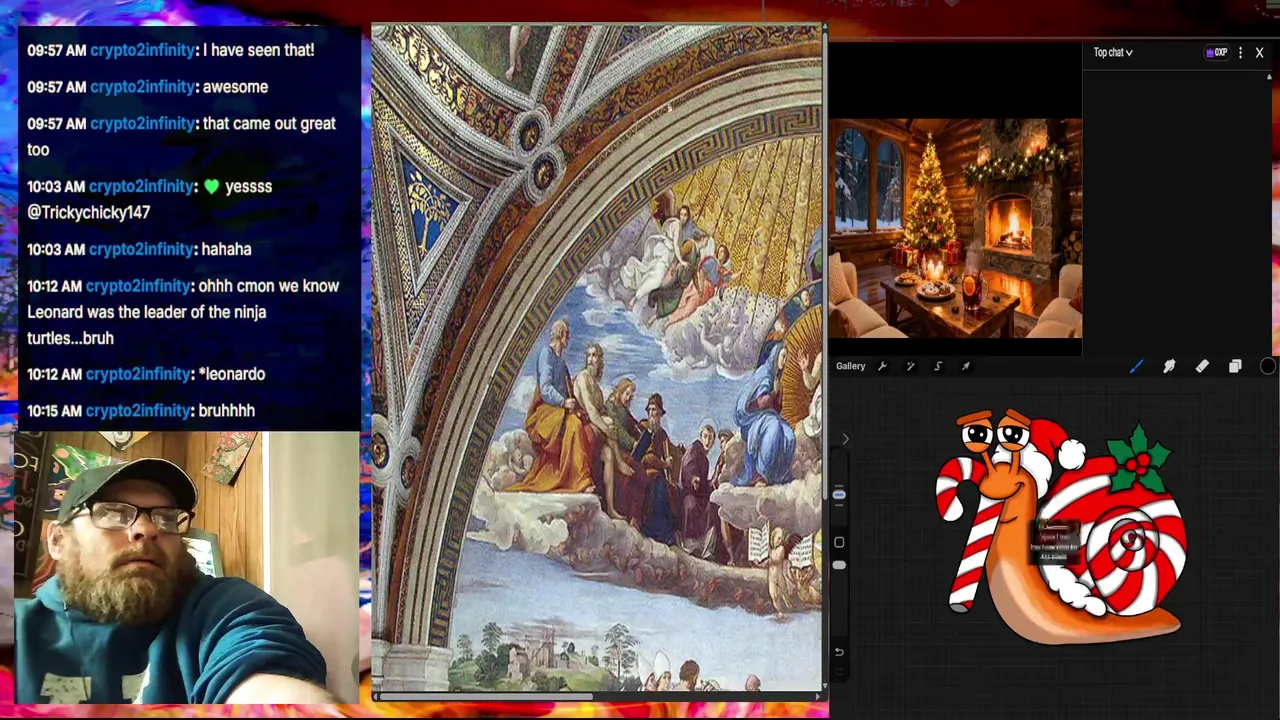Close the Top chat panel
The height and width of the screenshot is (720, 1280).
coord(1259,53)
